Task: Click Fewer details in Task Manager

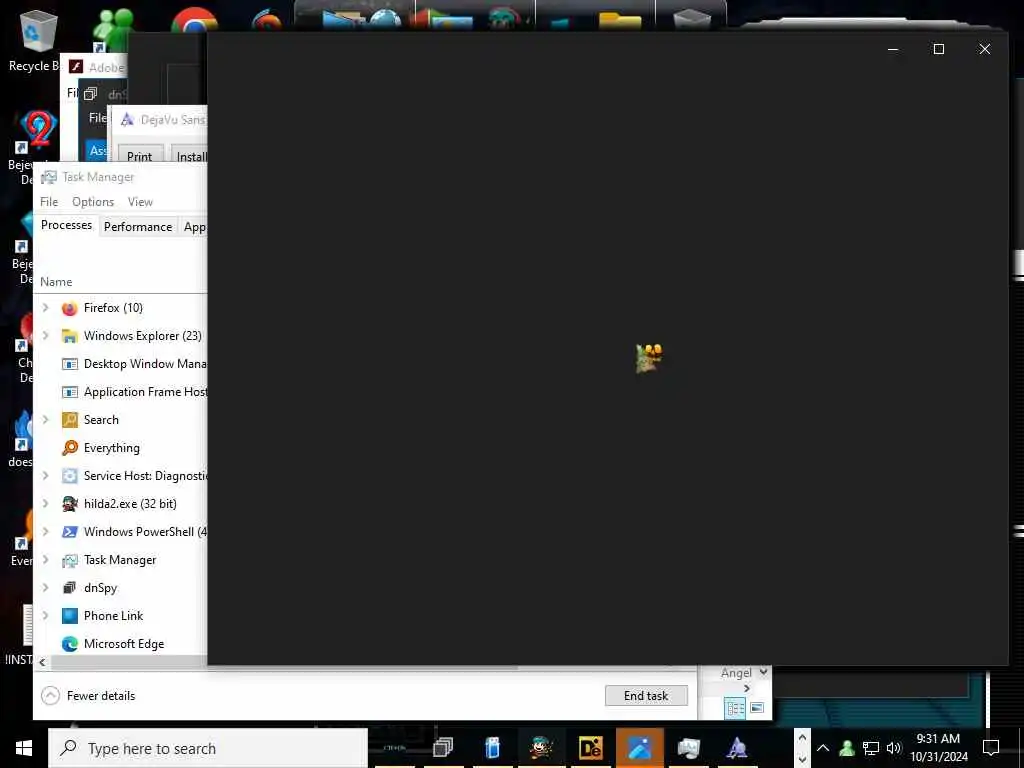Action: 88,696
